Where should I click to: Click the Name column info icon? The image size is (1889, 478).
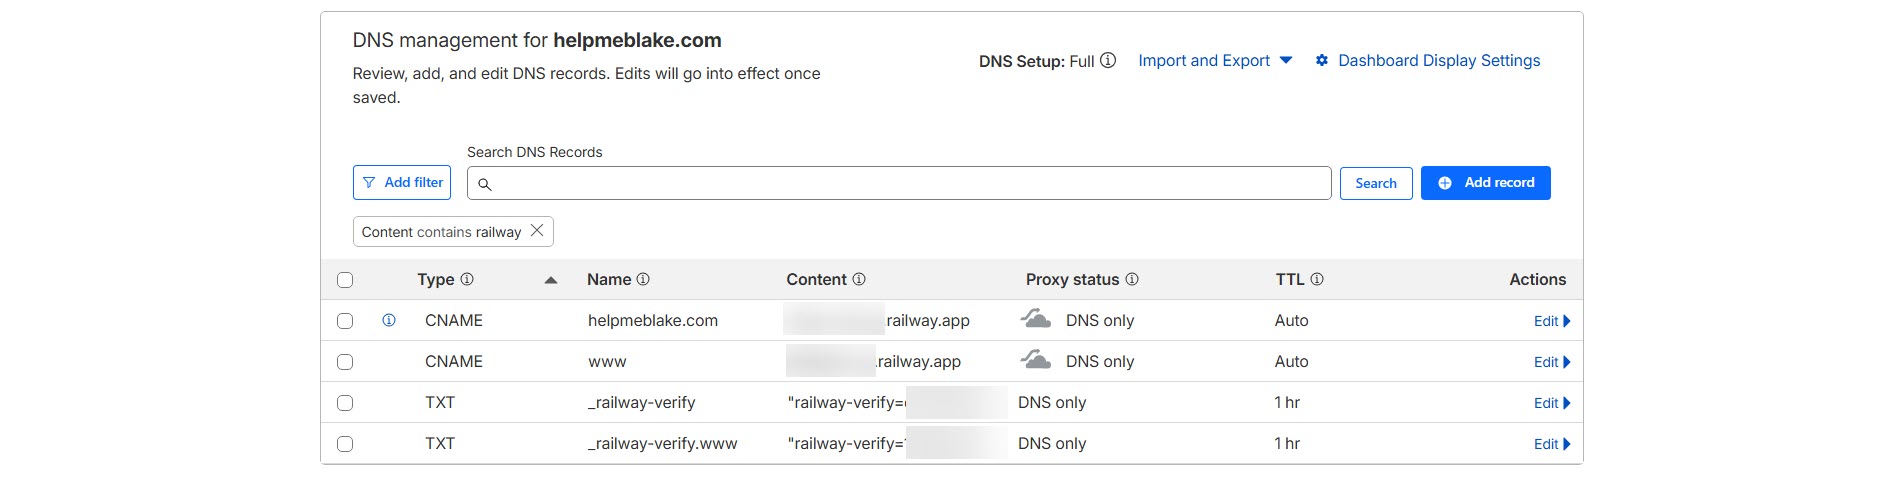pos(643,279)
